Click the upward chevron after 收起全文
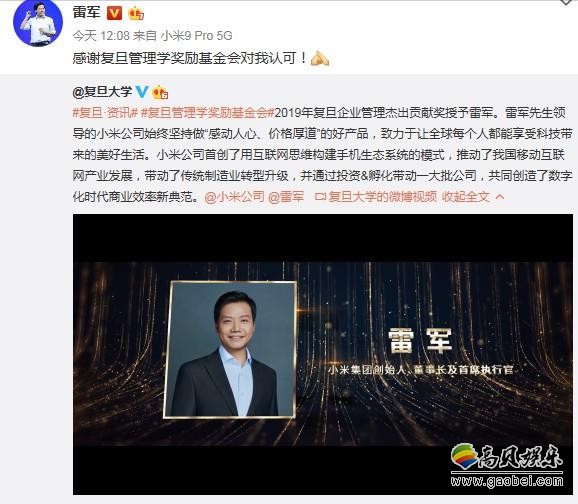This screenshot has width=578, height=504. point(500,197)
